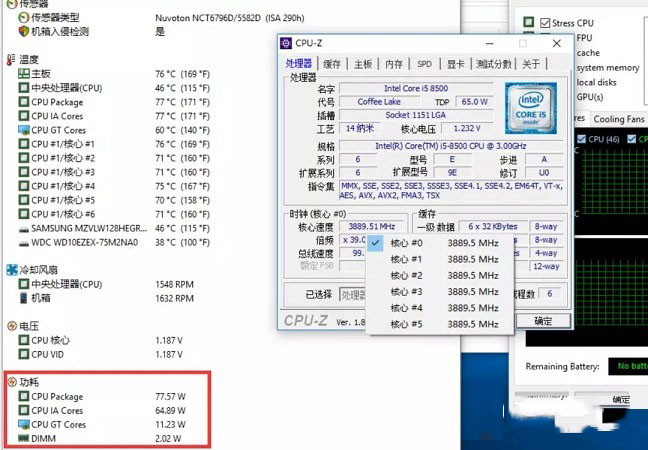Minimize the CPU-Z window
This screenshot has width=648, height=450.
point(490,43)
